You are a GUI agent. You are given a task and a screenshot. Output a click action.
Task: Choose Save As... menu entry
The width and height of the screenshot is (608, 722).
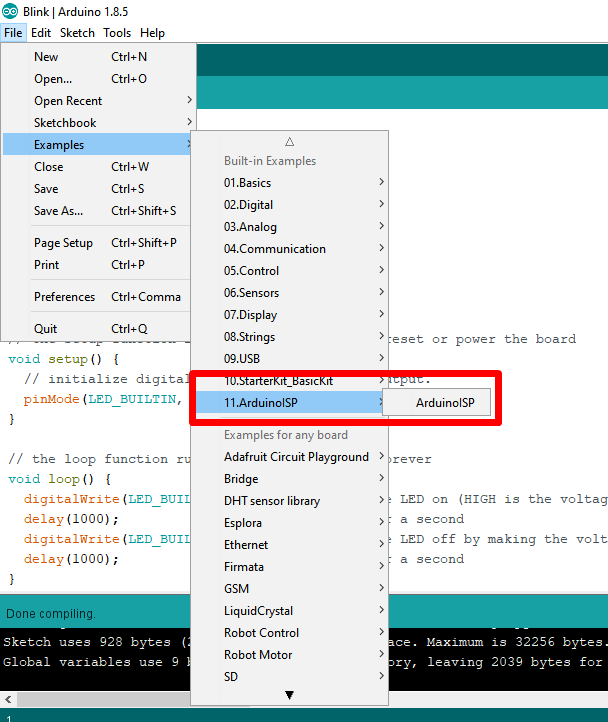[x=97, y=211]
